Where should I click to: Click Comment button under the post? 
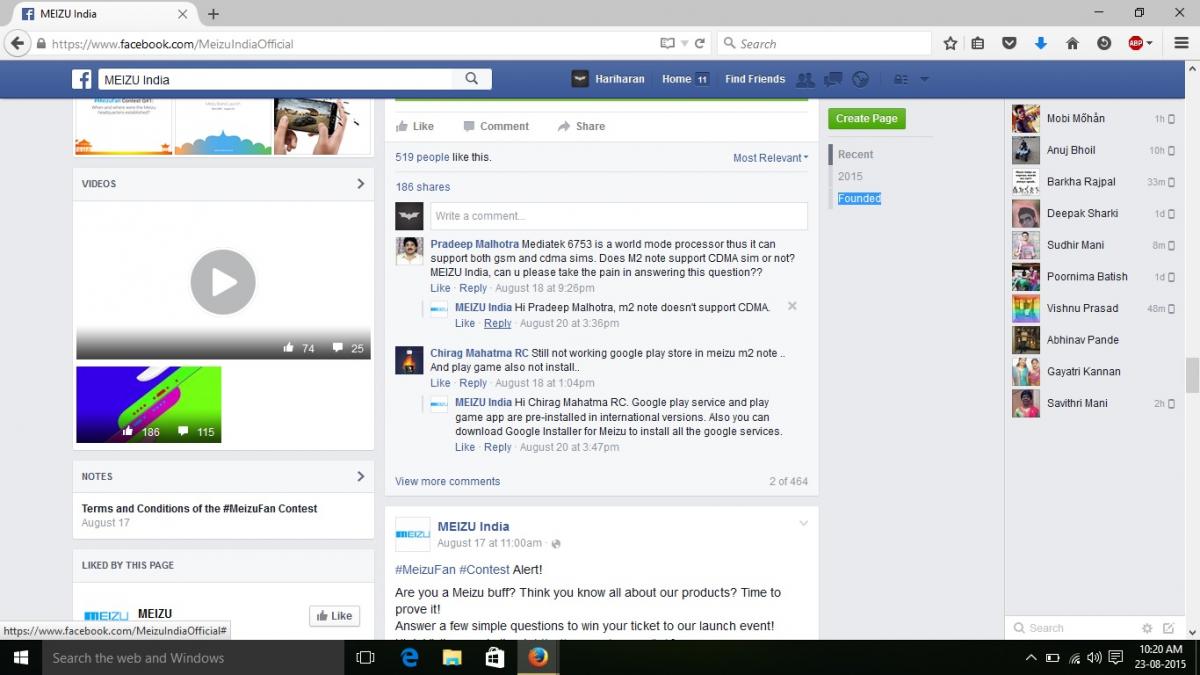(496, 127)
